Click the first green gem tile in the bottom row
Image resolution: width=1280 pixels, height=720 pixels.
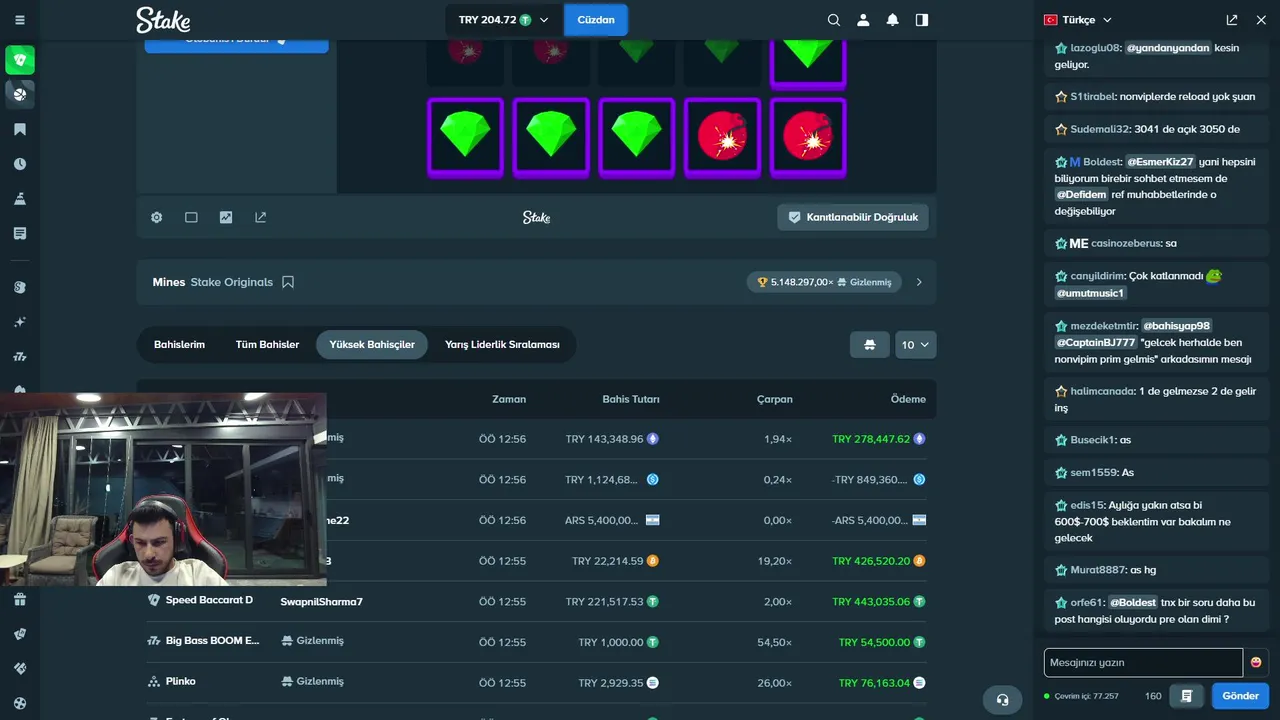coord(465,138)
